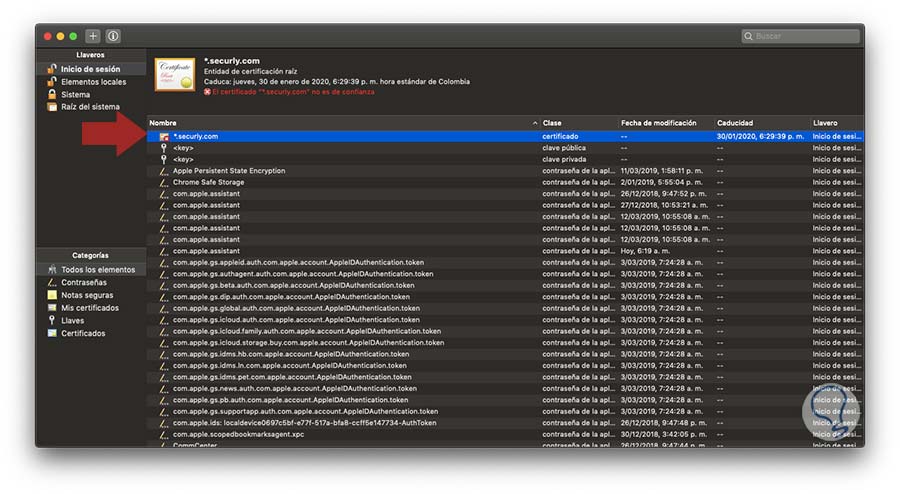This screenshot has height=494, width=900.
Task: Select com.apple.gs.icloud.storage.buy token entry
Action: click(505, 343)
